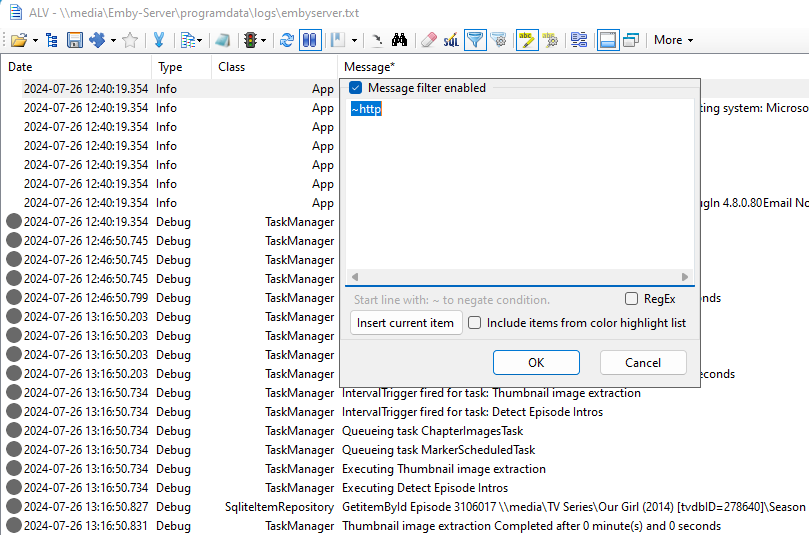This screenshot has height=535, width=809.
Task: Click Insert current item button
Action: coord(405,323)
